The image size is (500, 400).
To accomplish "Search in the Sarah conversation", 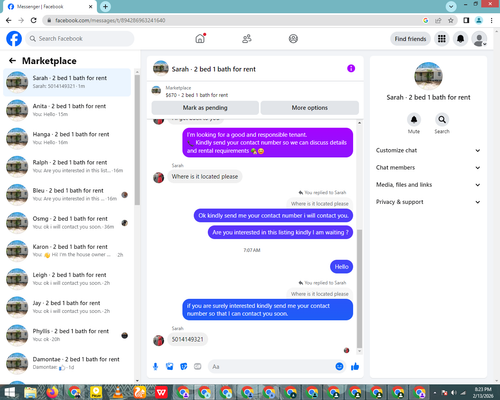I will pyautogui.click(x=442, y=120).
